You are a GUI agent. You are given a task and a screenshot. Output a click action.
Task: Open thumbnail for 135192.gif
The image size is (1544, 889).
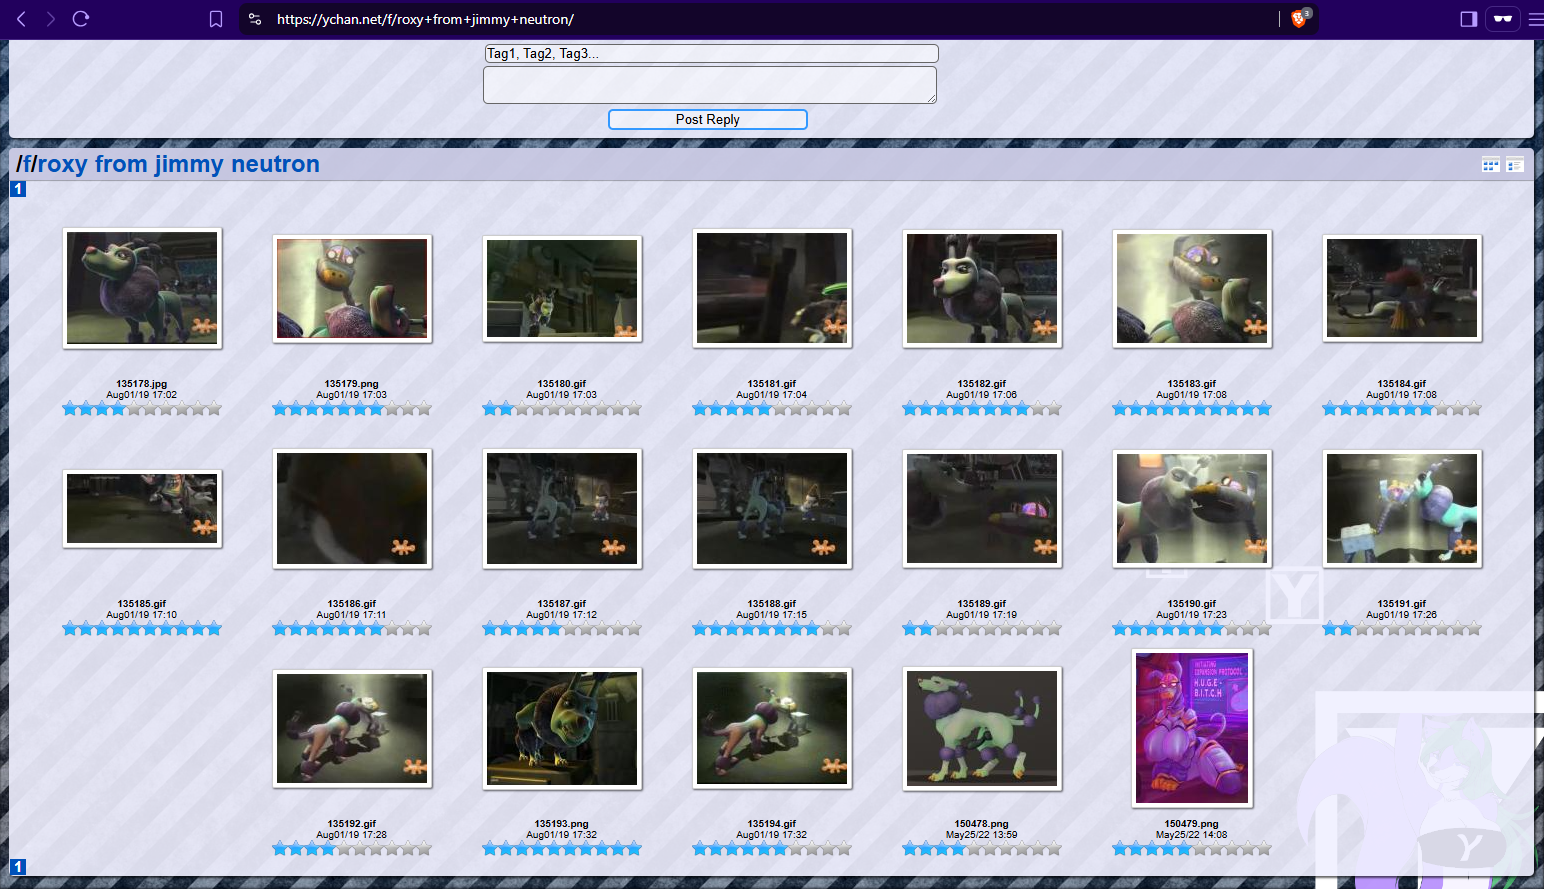[352, 729]
